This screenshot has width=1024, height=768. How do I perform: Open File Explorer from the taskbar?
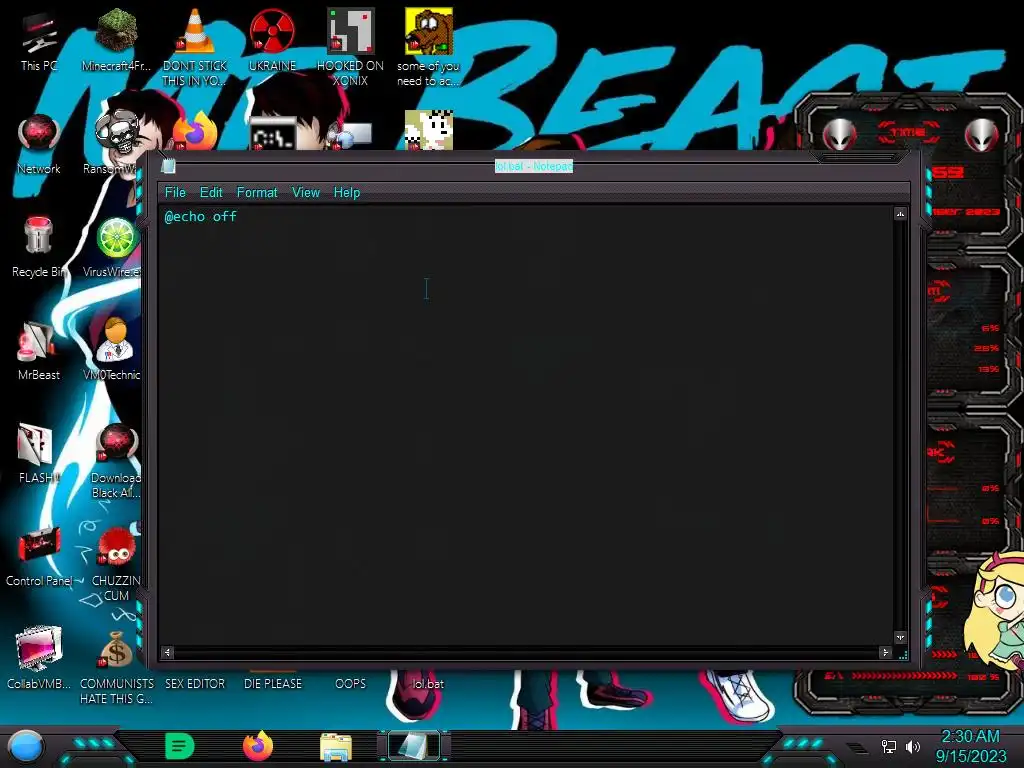(x=336, y=747)
